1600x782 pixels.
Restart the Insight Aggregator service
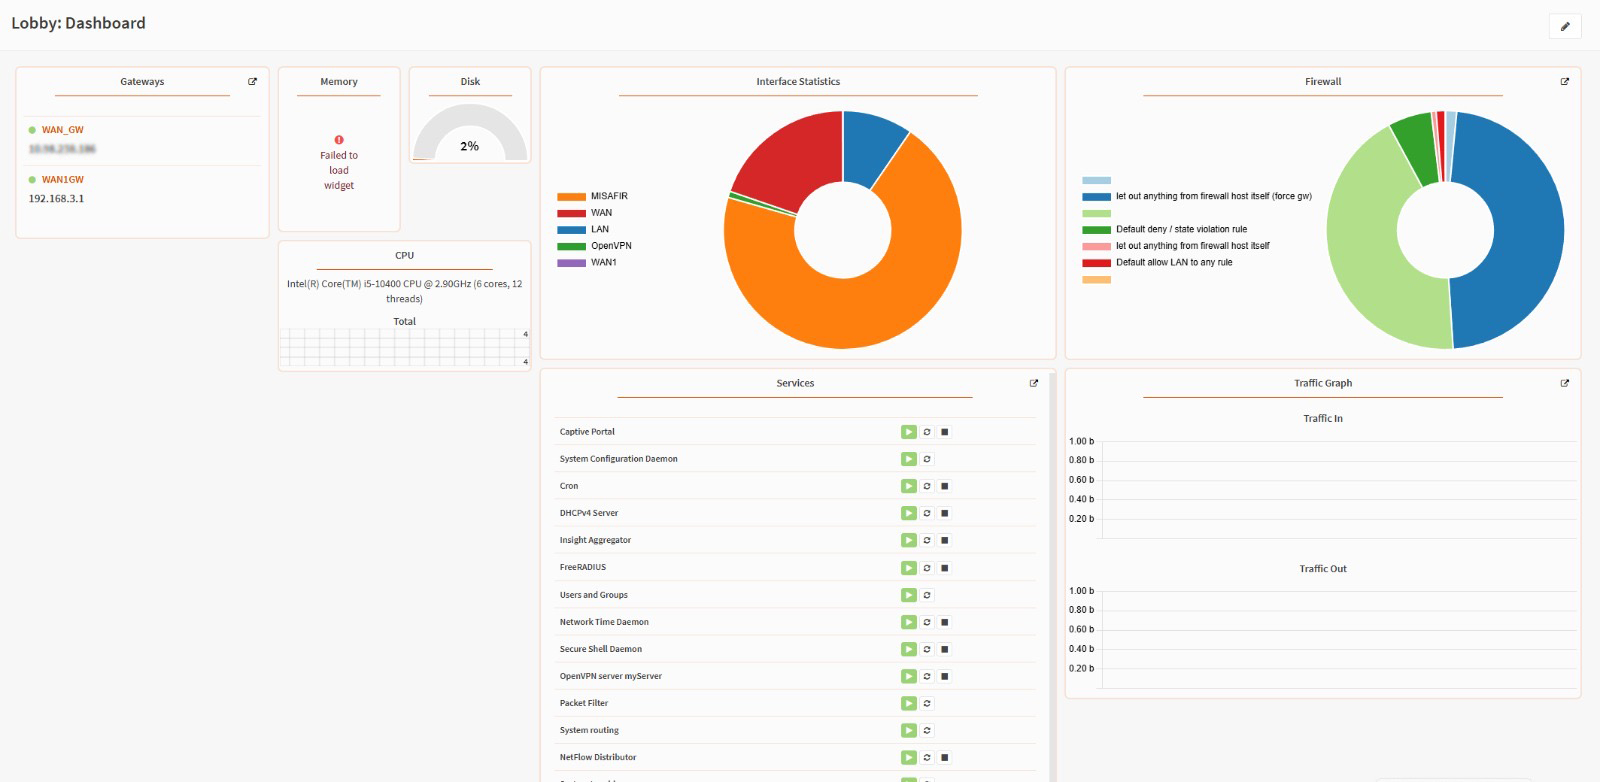[927, 540]
